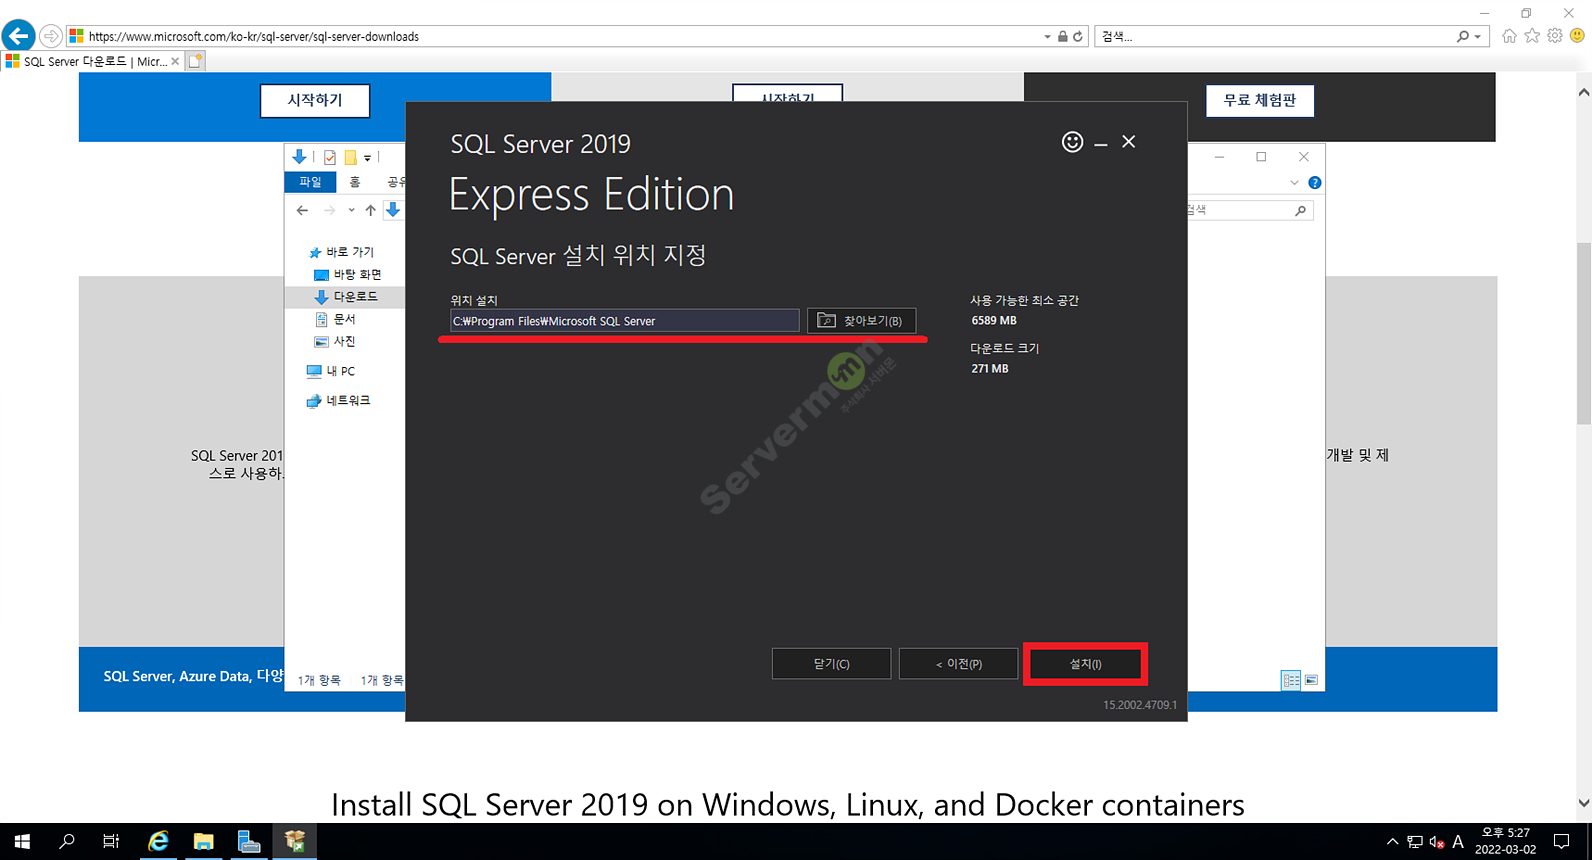Click the Explorer back arrow
Image resolution: width=1592 pixels, height=860 pixels.
coord(302,210)
